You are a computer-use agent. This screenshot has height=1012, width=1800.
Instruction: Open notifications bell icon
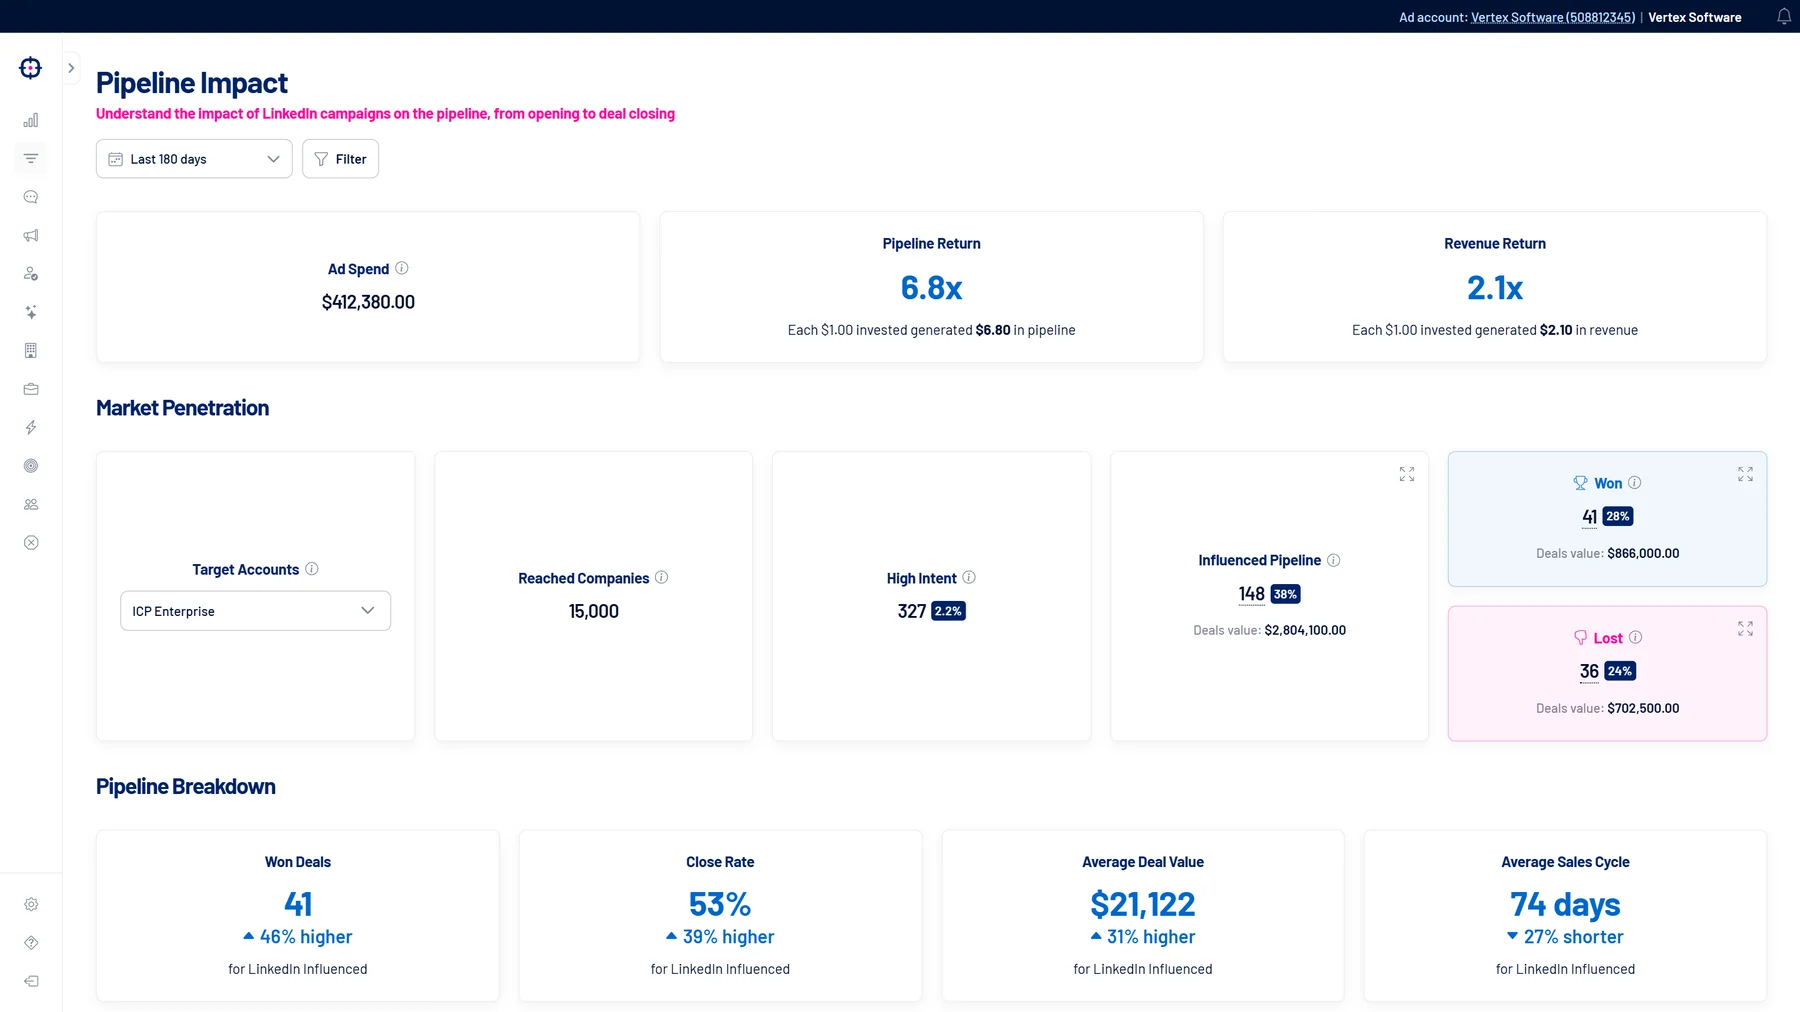coord(1784,17)
